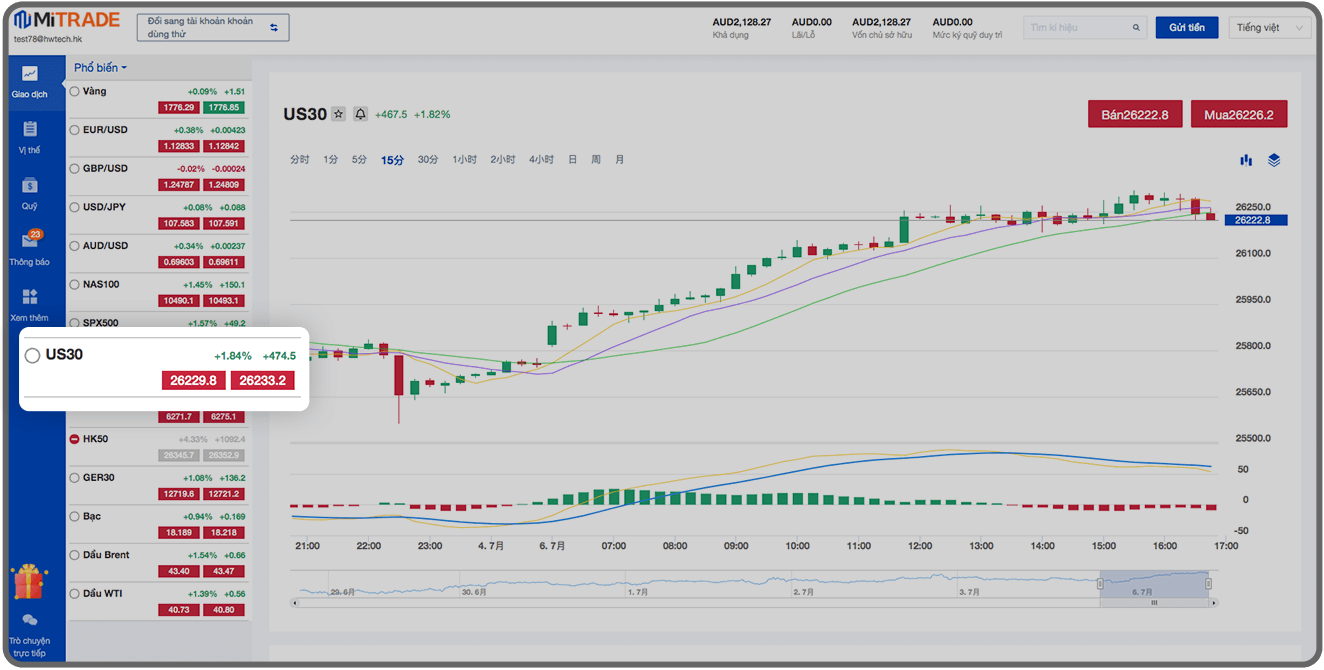The width and height of the screenshot is (1324, 670).
Task: Set price alert with bell icon
Action: point(360,114)
